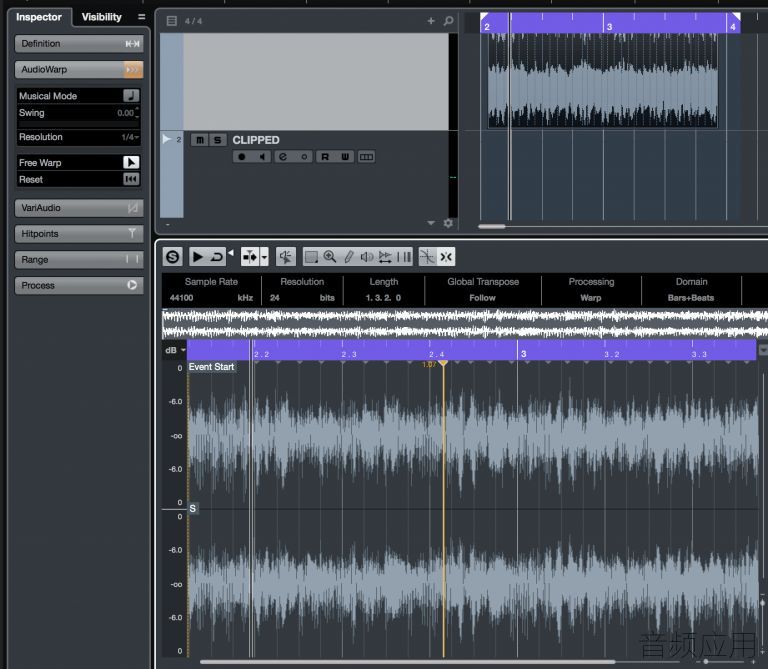The width and height of the screenshot is (768, 669).
Task: Toggle Solo Editor button in sample editor toolbar
Action: coord(172,257)
